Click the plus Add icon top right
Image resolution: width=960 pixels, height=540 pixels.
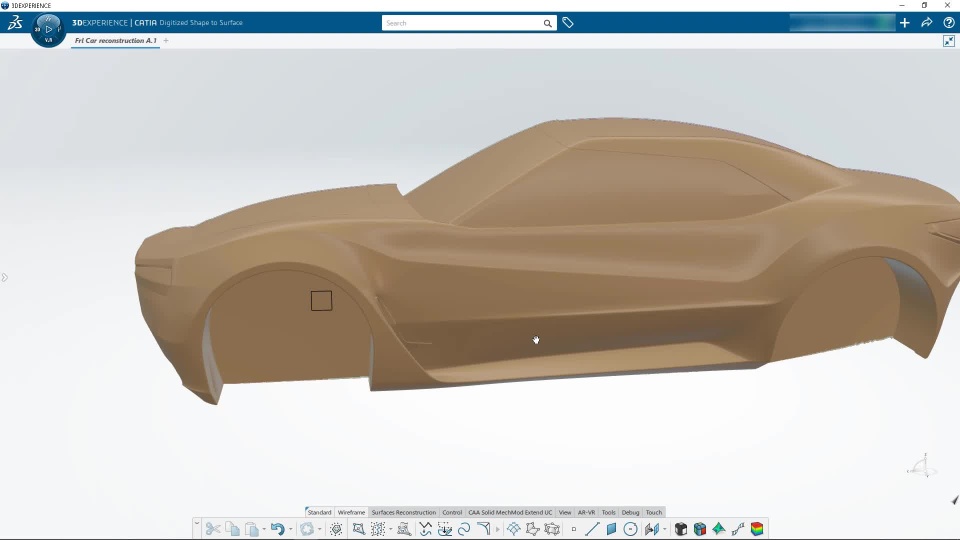click(905, 23)
